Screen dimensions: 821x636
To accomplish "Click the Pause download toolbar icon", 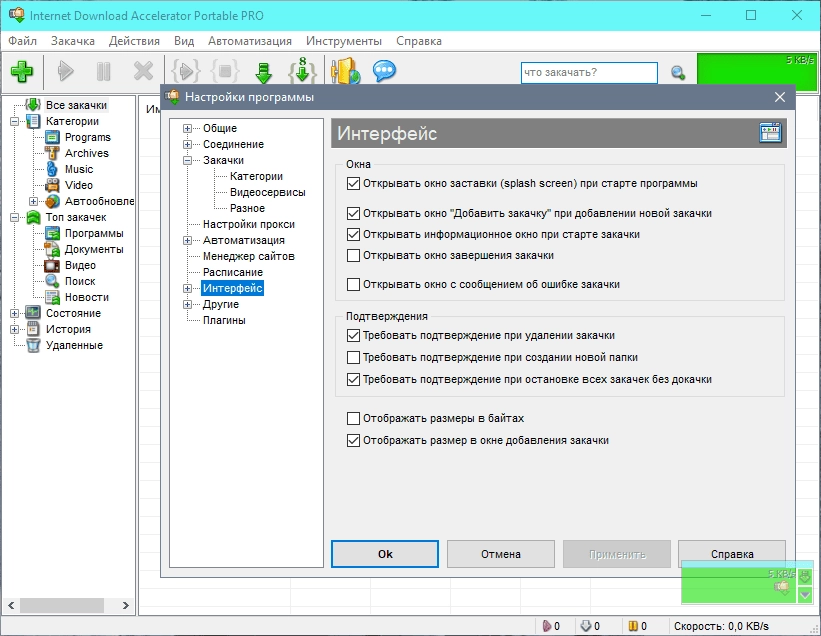I will tap(104, 71).
